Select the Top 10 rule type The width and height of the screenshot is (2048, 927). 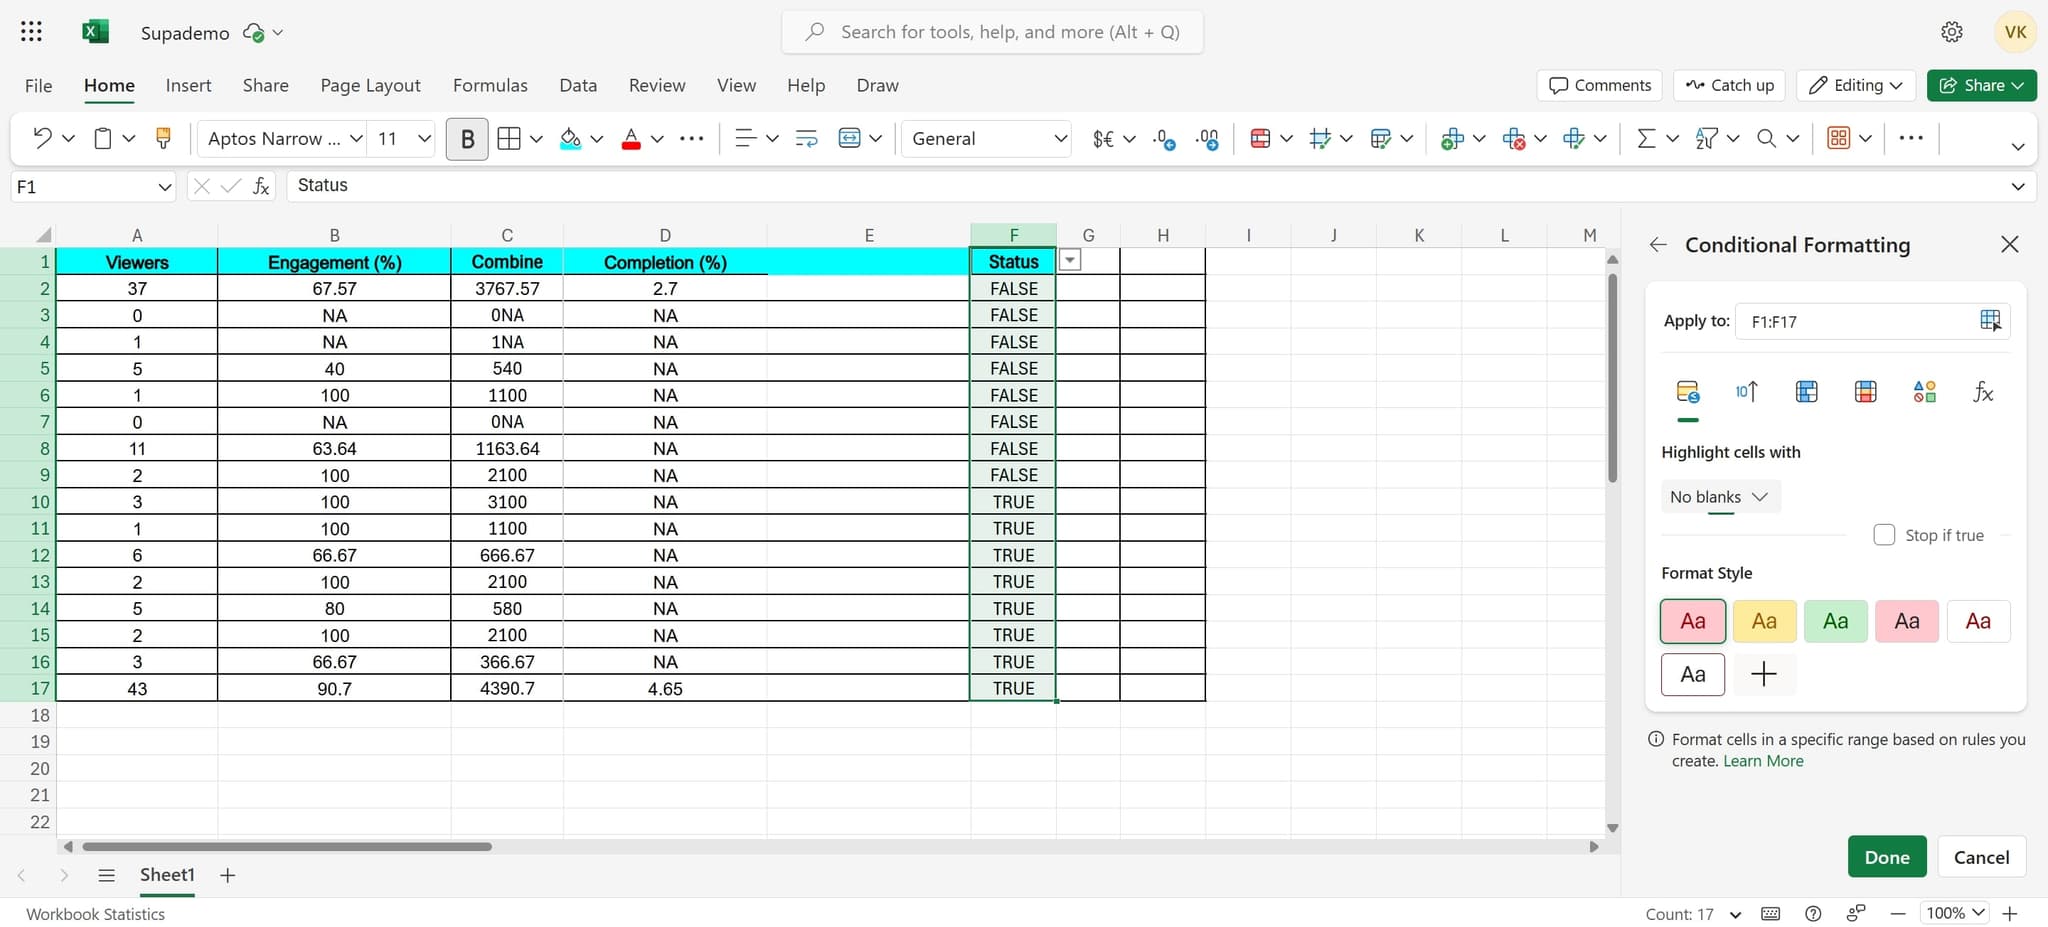coord(1747,391)
